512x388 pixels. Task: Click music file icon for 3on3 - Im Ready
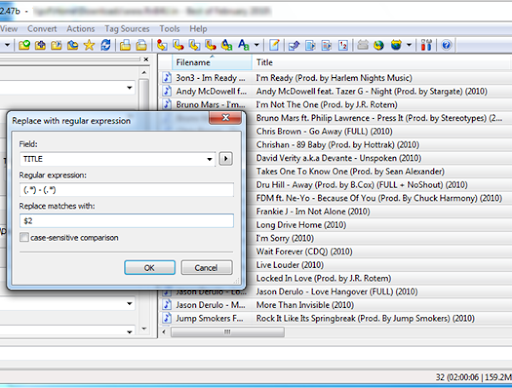click(x=167, y=77)
